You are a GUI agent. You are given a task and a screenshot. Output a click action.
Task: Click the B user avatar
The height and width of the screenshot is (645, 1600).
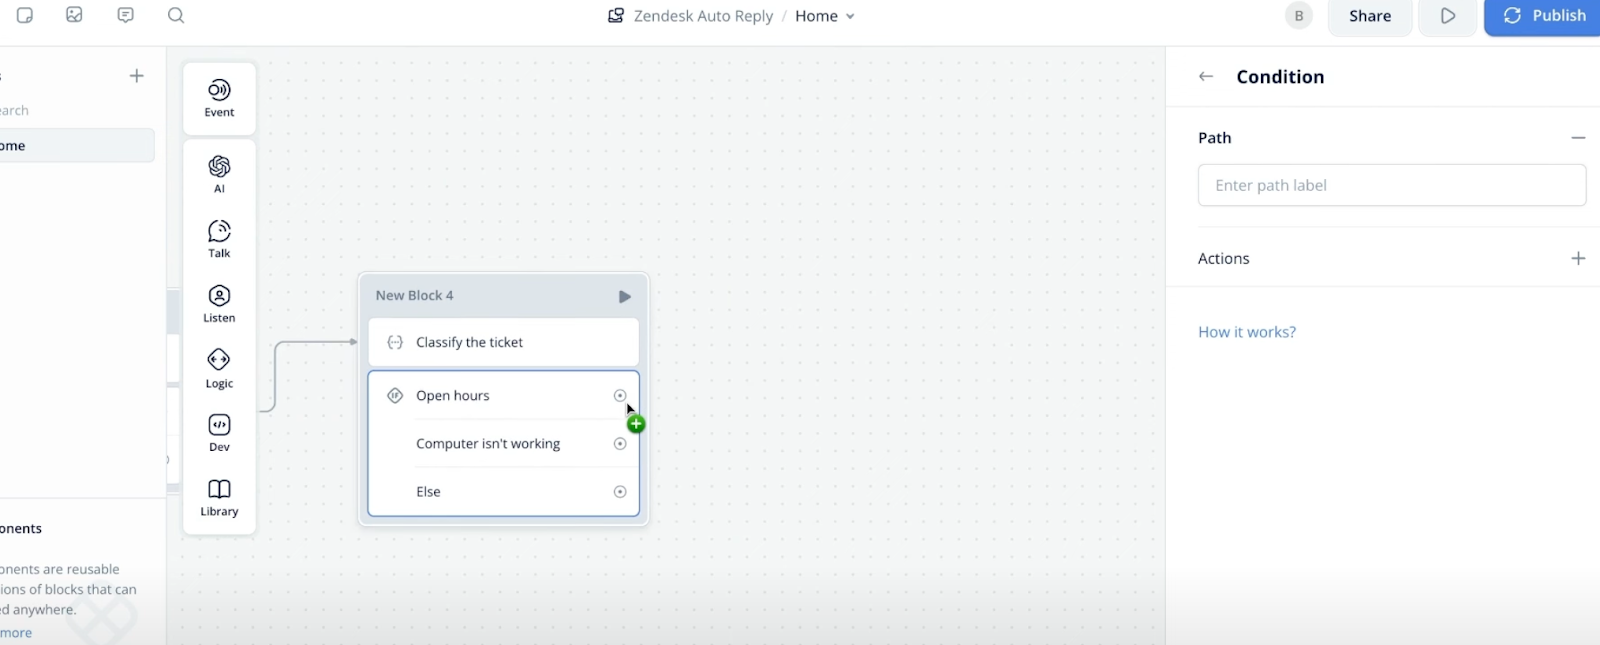pyautogui.click(x=1298, y=16)
